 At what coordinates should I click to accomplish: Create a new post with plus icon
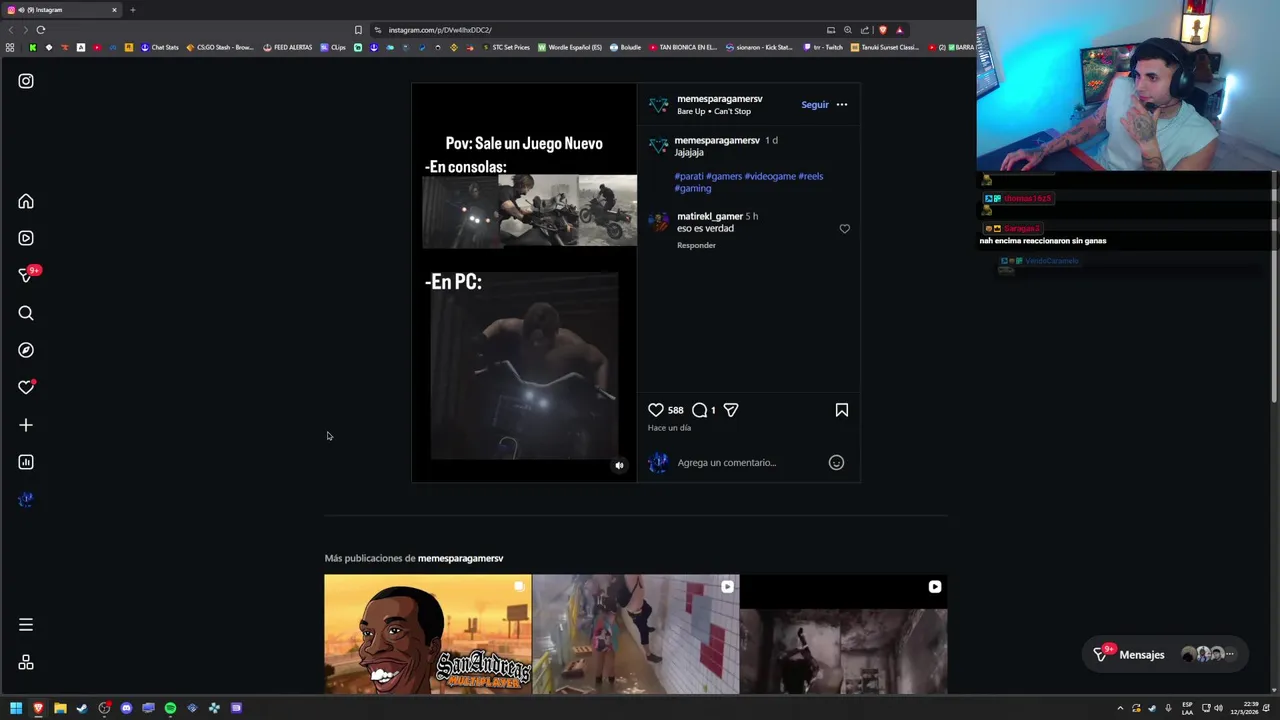click(x=26, y=425)
